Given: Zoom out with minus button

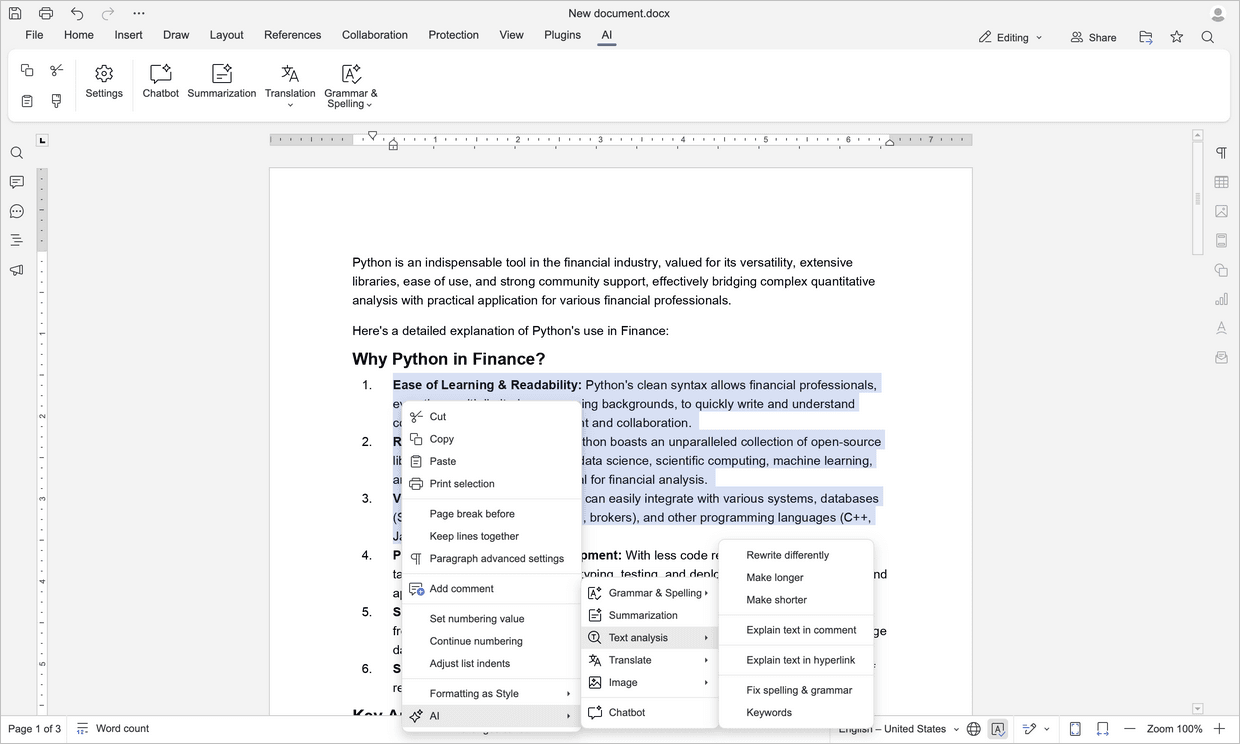Looking at the screenshot, I should click(x=1129, y=729).
